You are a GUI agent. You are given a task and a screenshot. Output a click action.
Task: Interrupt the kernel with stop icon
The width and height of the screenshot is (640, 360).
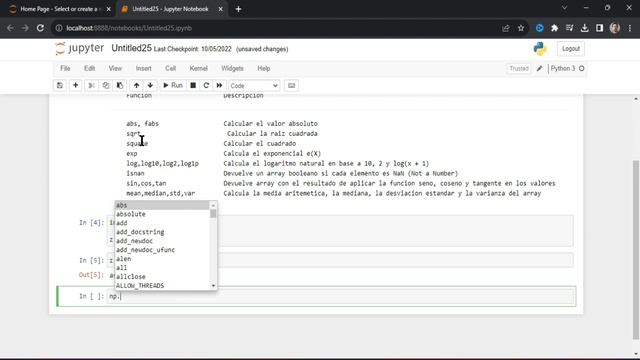pyautogui.click(x=193, y=85)
